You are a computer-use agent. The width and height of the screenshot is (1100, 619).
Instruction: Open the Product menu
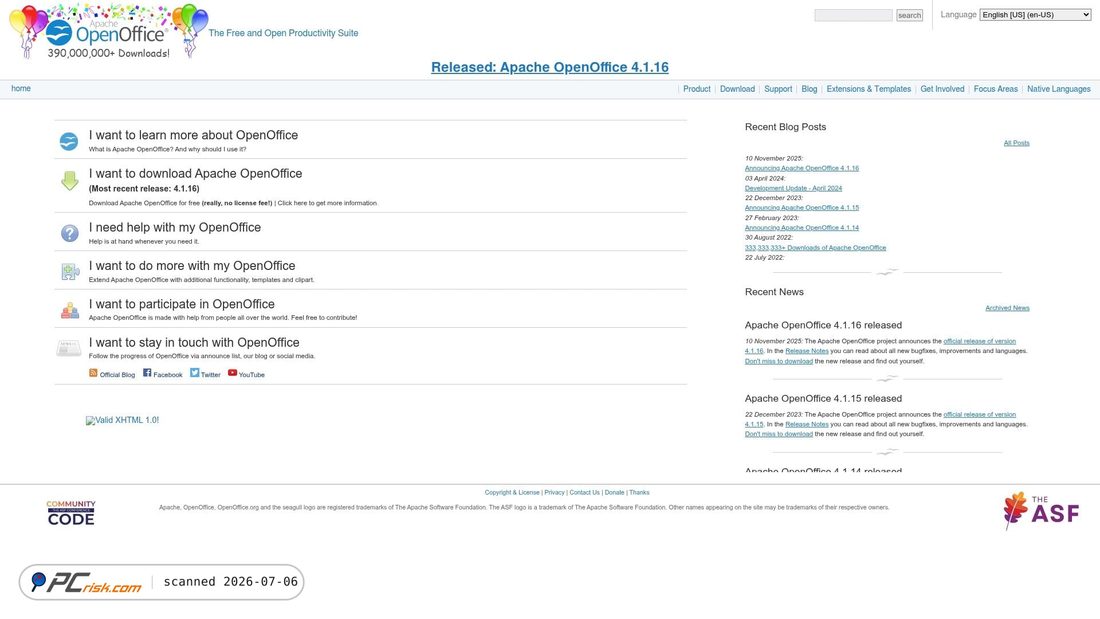click(x=697, y=89)
